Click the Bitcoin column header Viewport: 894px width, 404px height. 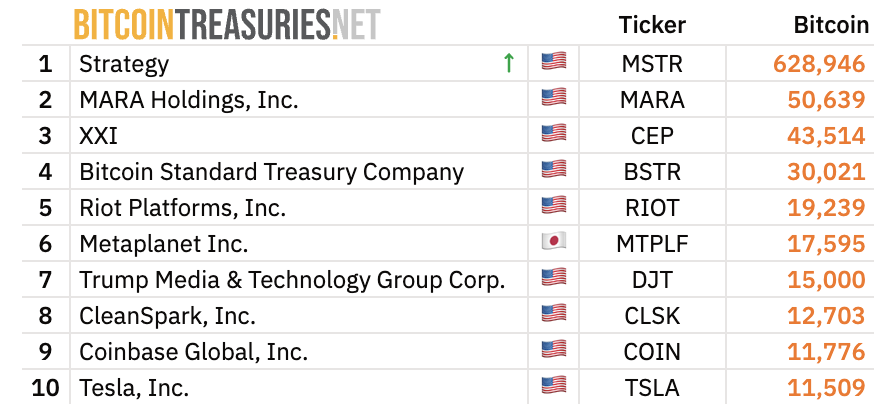(x=830, y=25)
